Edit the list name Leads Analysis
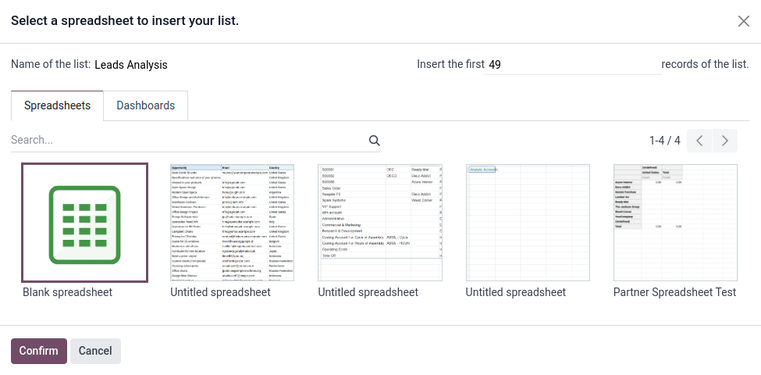Viewport: 761px width, 375px height. tap(131, 65)
